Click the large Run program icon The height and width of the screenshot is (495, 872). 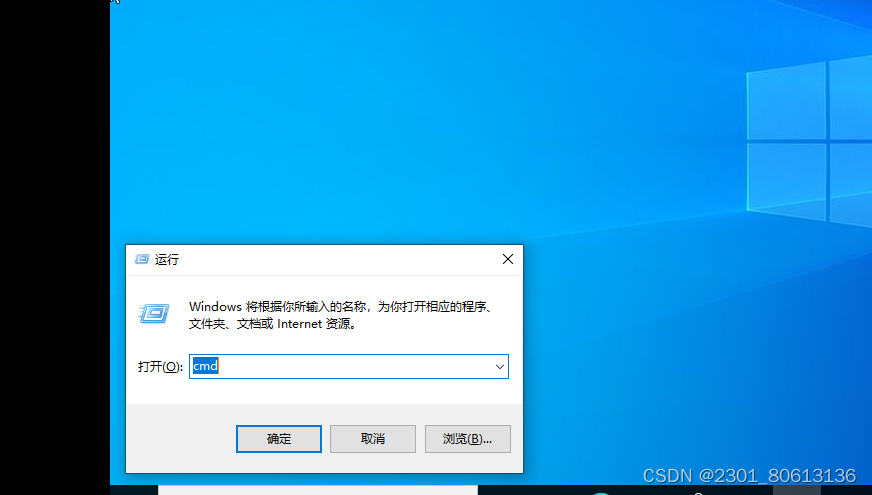point(154,314)
